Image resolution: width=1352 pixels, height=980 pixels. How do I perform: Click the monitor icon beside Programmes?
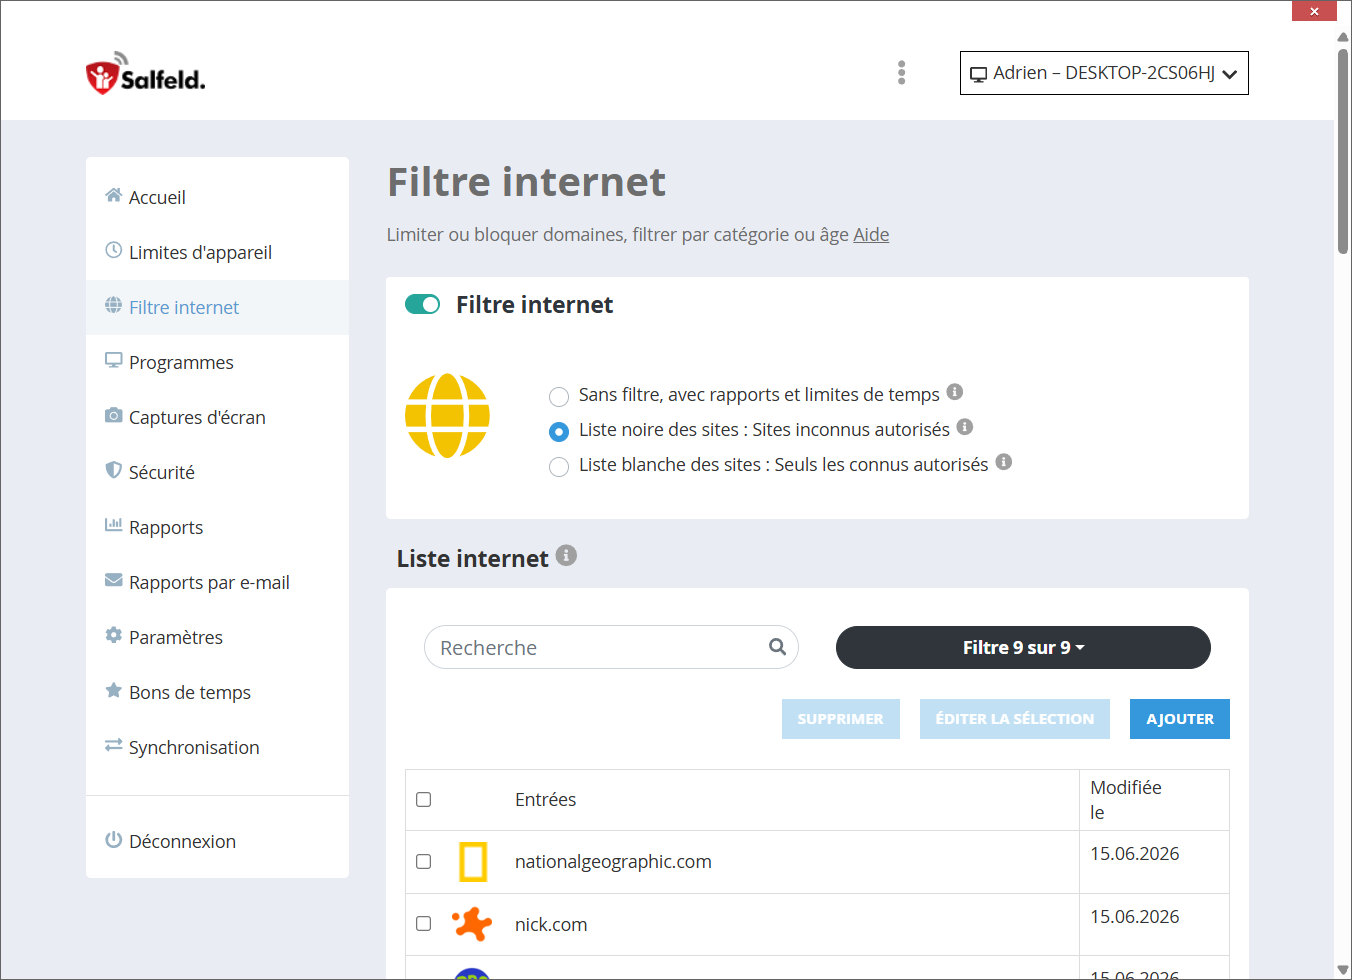tap(114, 360)
